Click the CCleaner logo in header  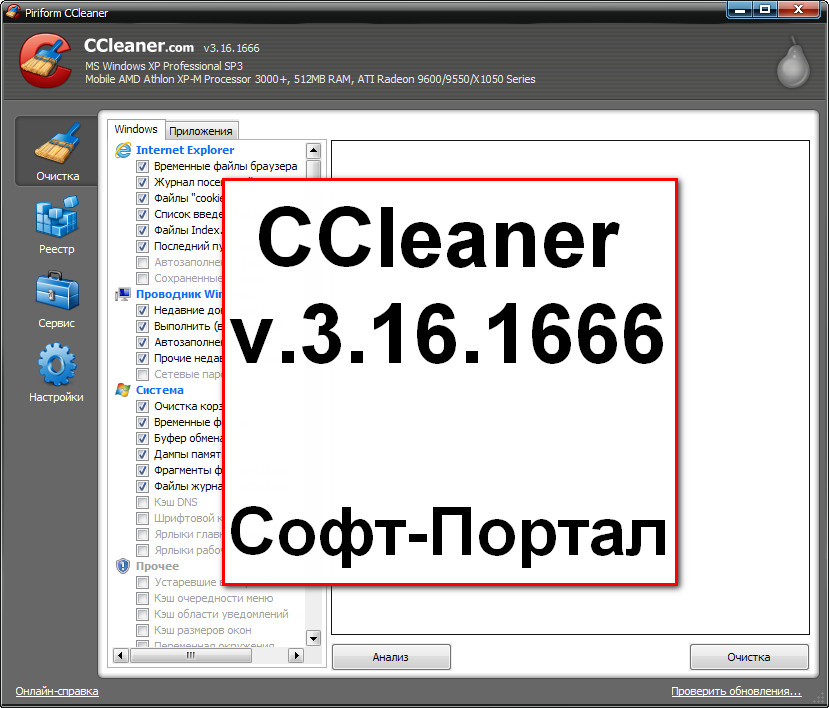[45, 60]
